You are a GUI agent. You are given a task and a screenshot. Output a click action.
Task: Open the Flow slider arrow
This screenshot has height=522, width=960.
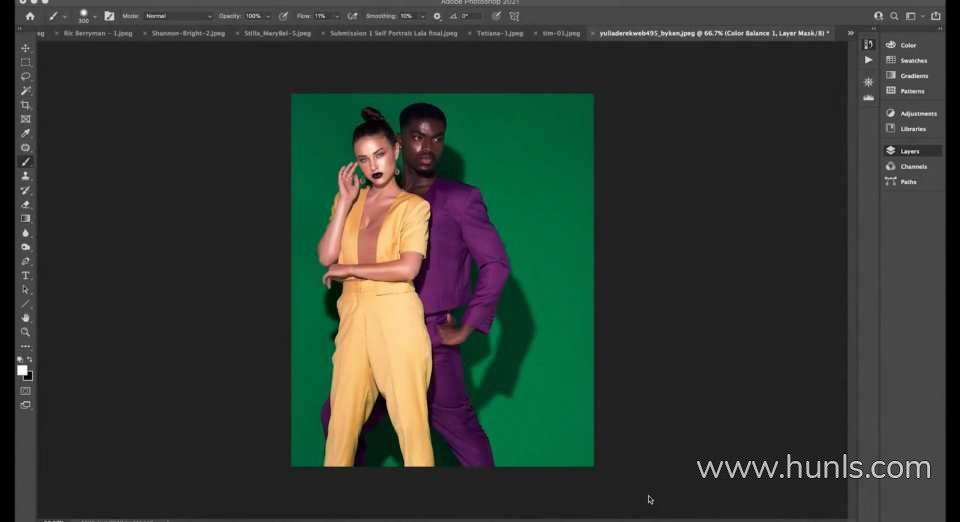point(337,16)
